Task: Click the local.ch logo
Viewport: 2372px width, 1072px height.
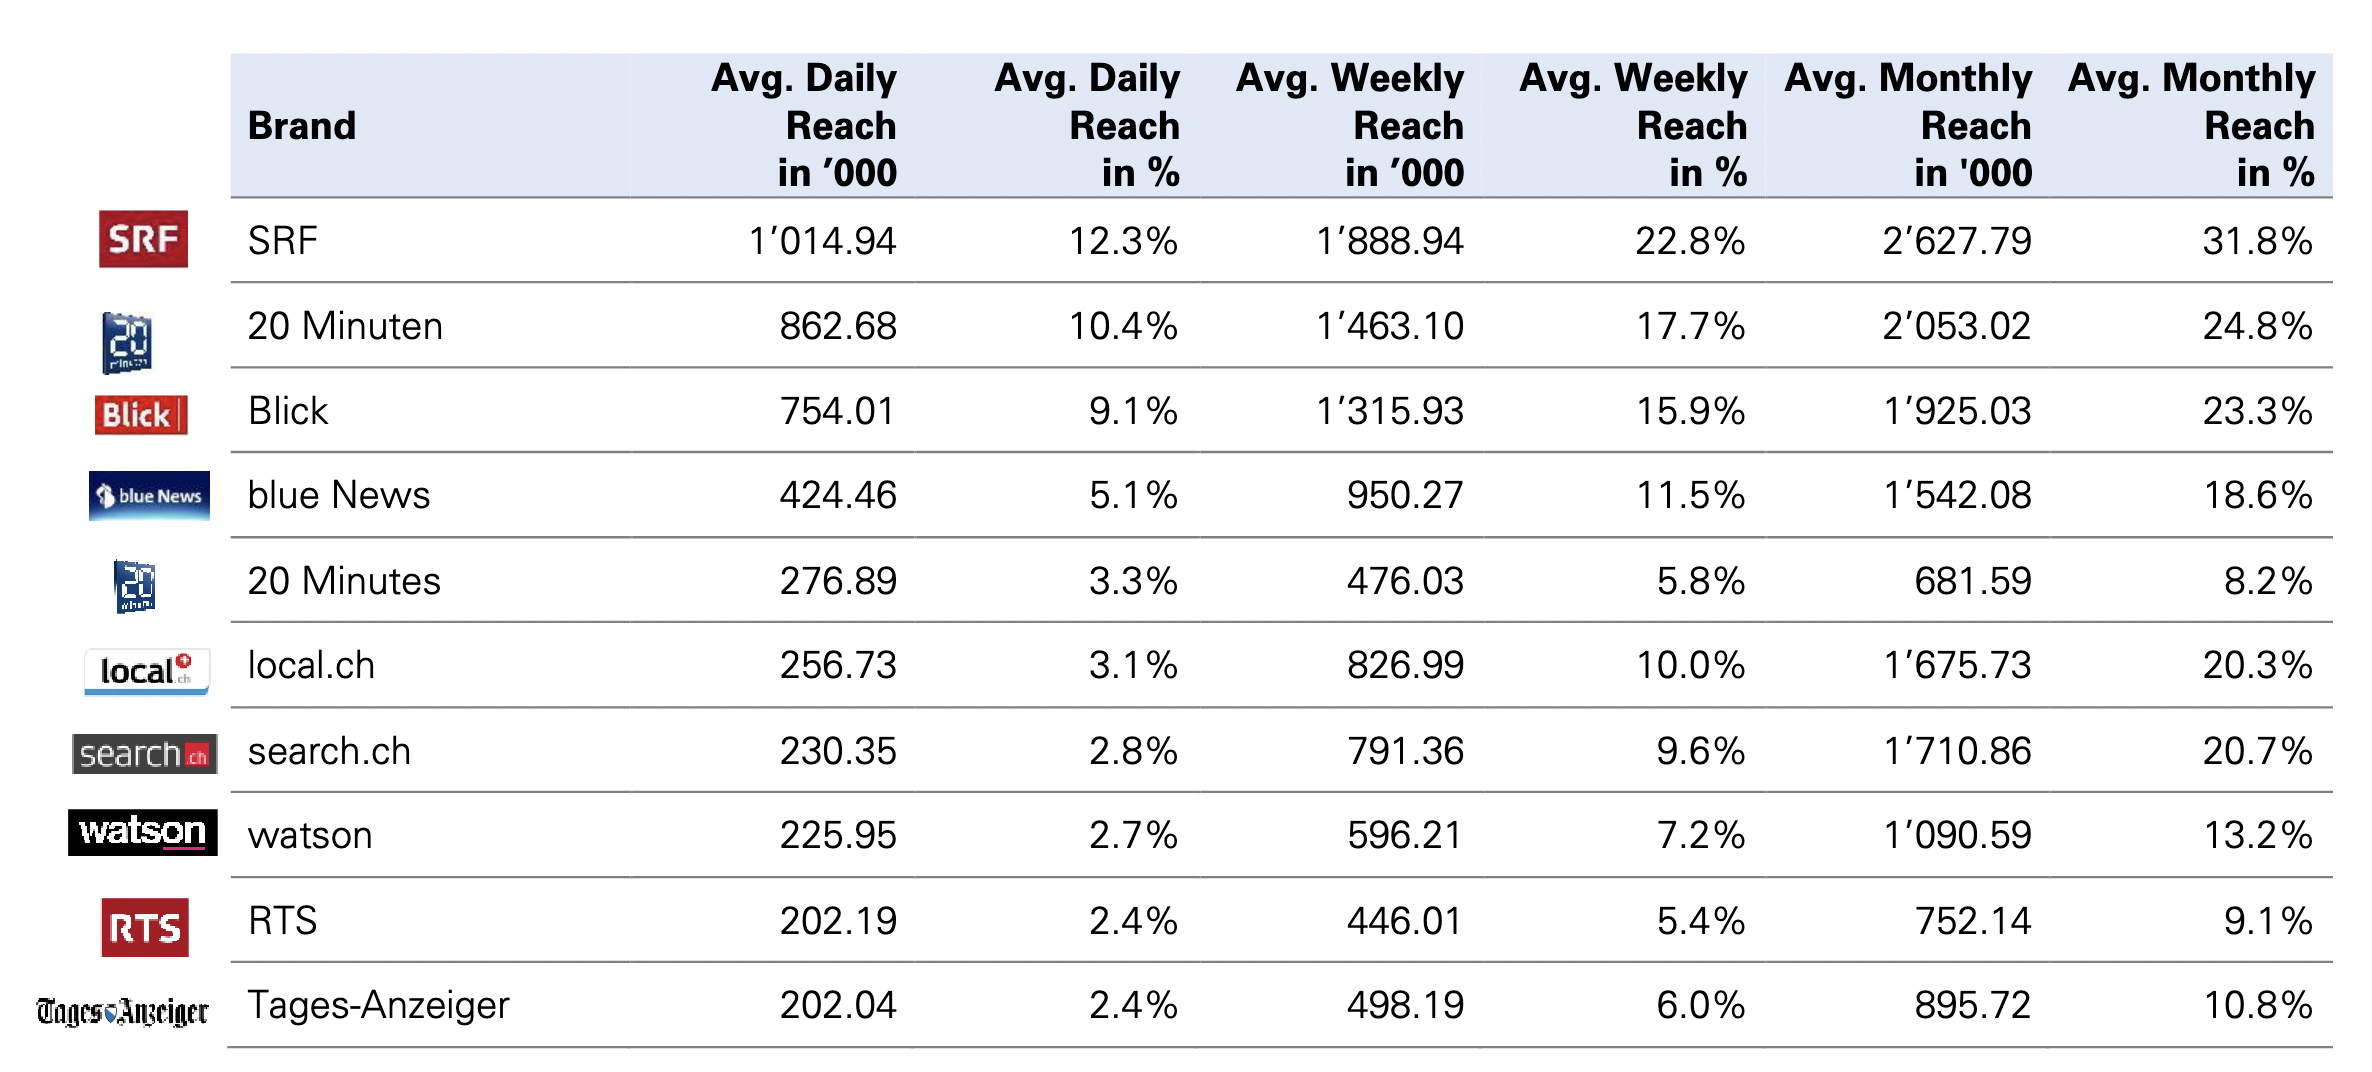Action: (146, 671)
